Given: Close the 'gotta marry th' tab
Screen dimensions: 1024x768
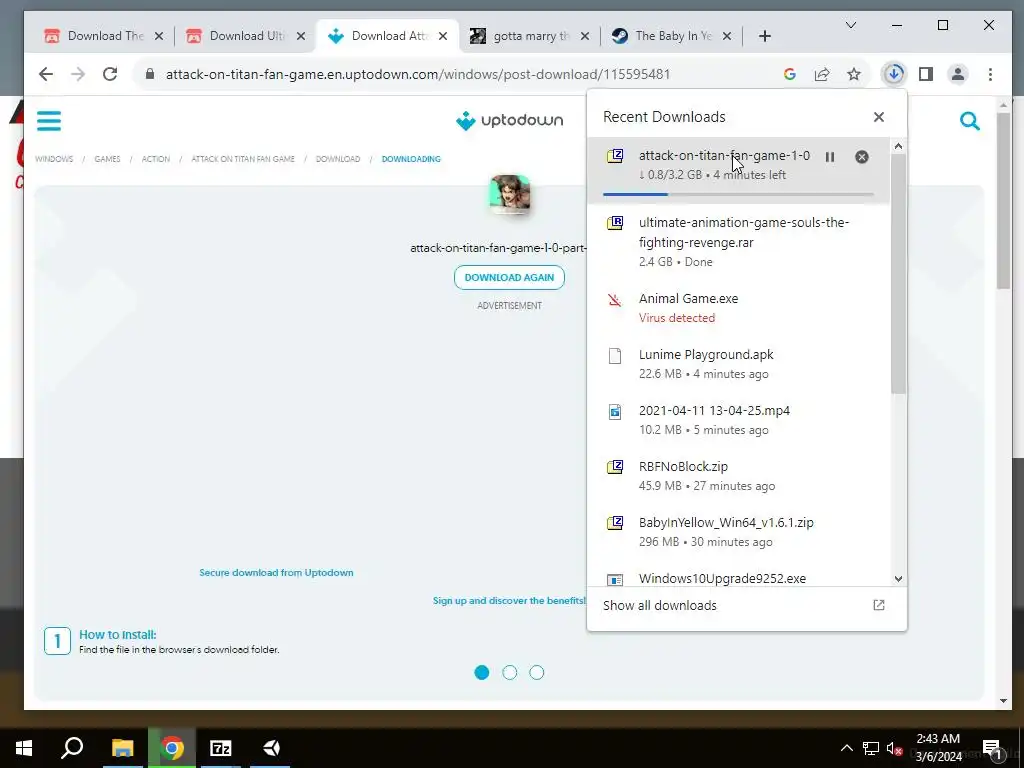Looking at the screenshot, I should click(x=585, y=36).
